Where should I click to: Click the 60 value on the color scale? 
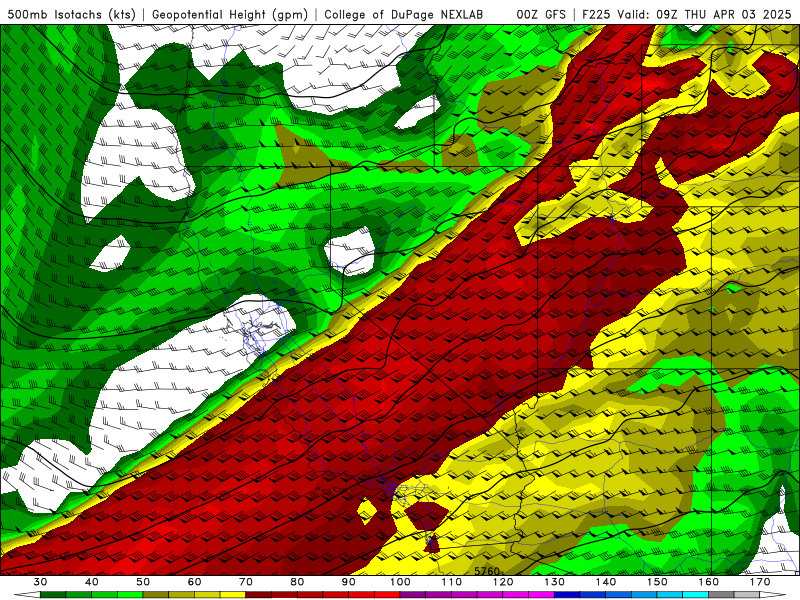[194, 582]
